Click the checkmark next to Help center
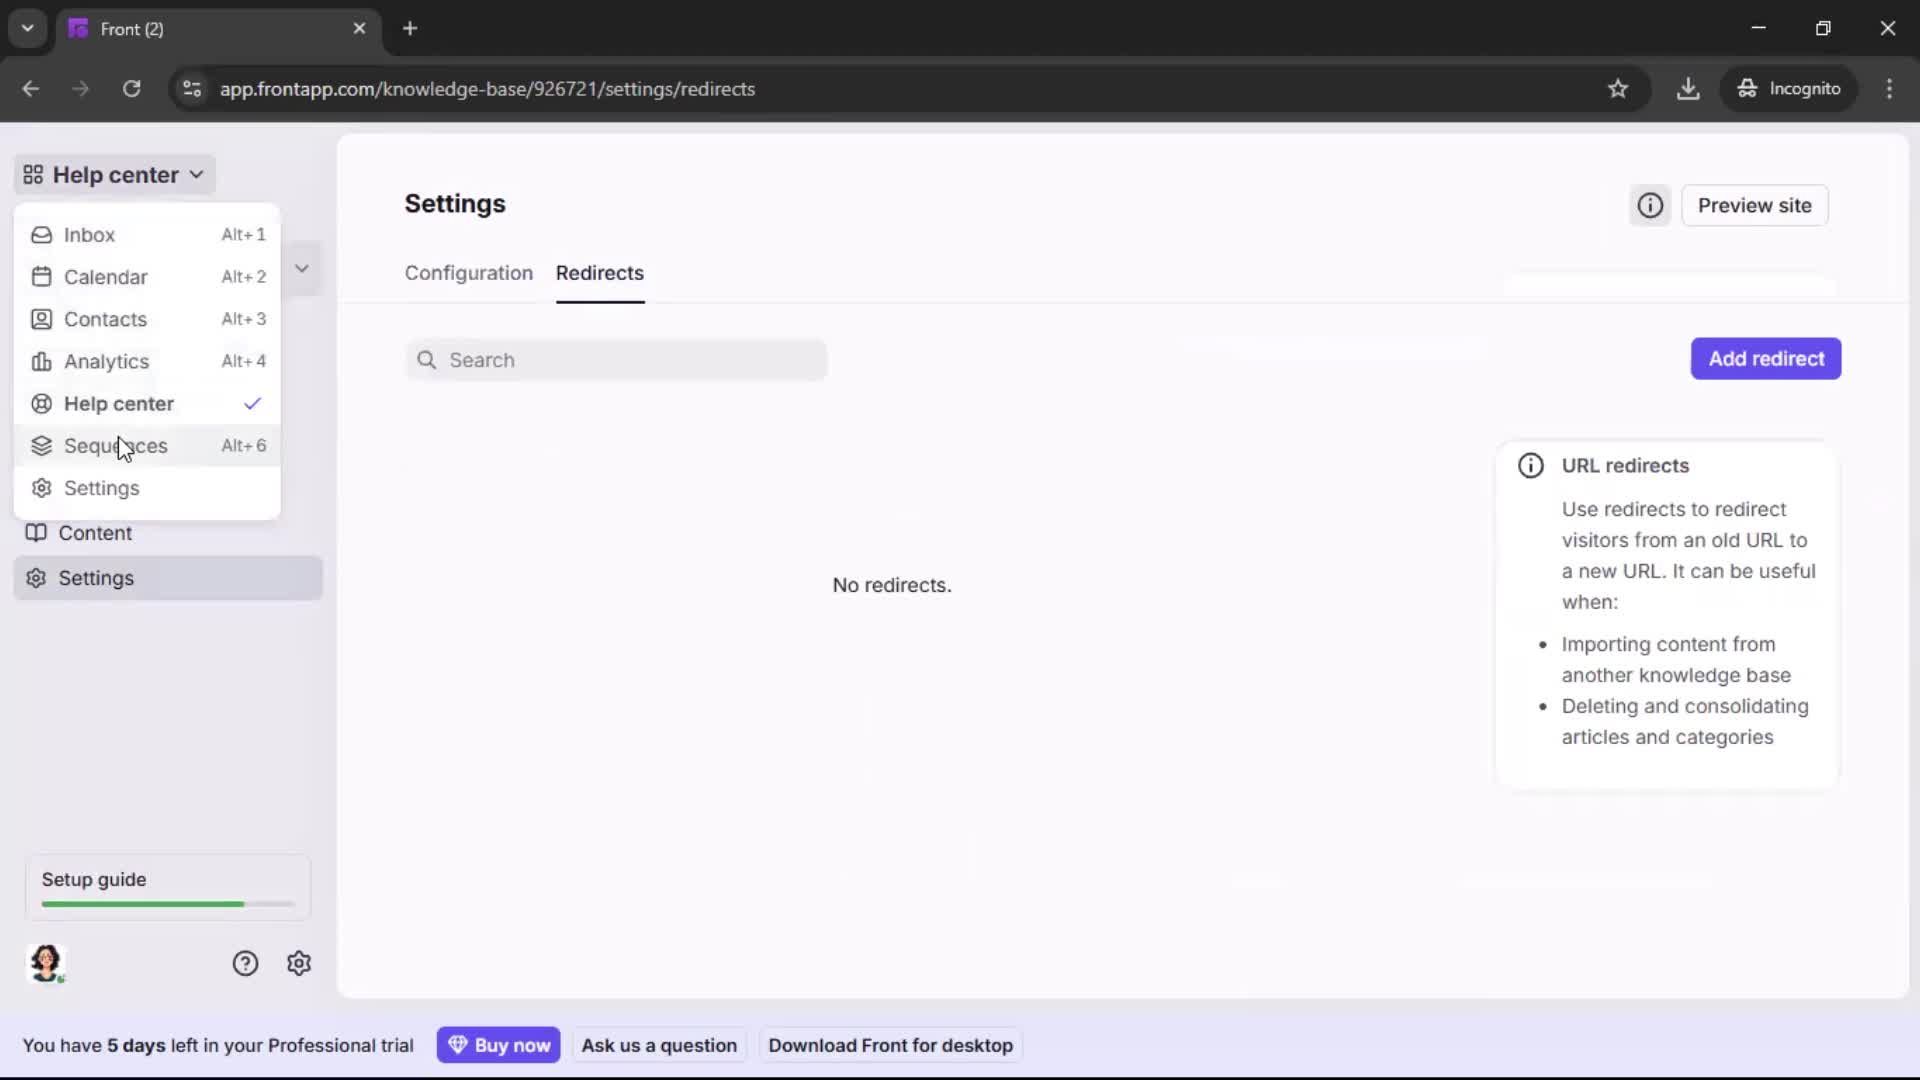The width and height of the screenshot is (1920, 1080). tap(251, 404)
